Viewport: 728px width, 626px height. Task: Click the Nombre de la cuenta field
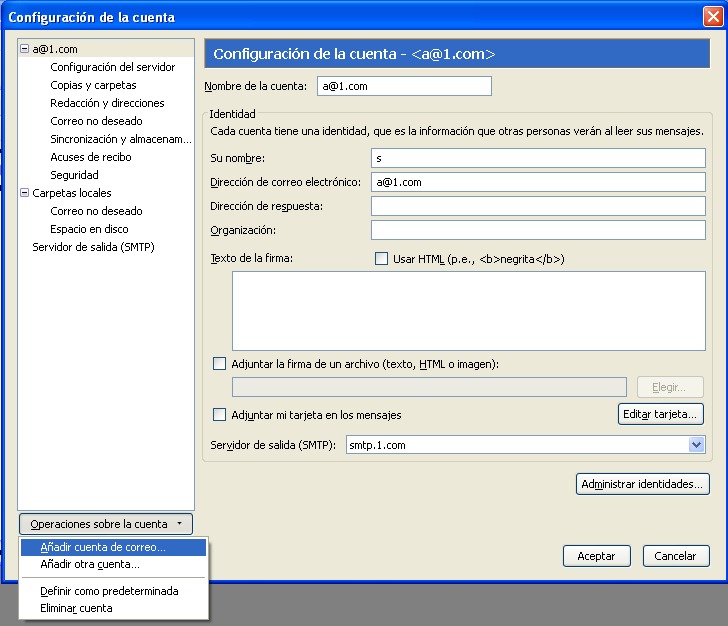404,86
